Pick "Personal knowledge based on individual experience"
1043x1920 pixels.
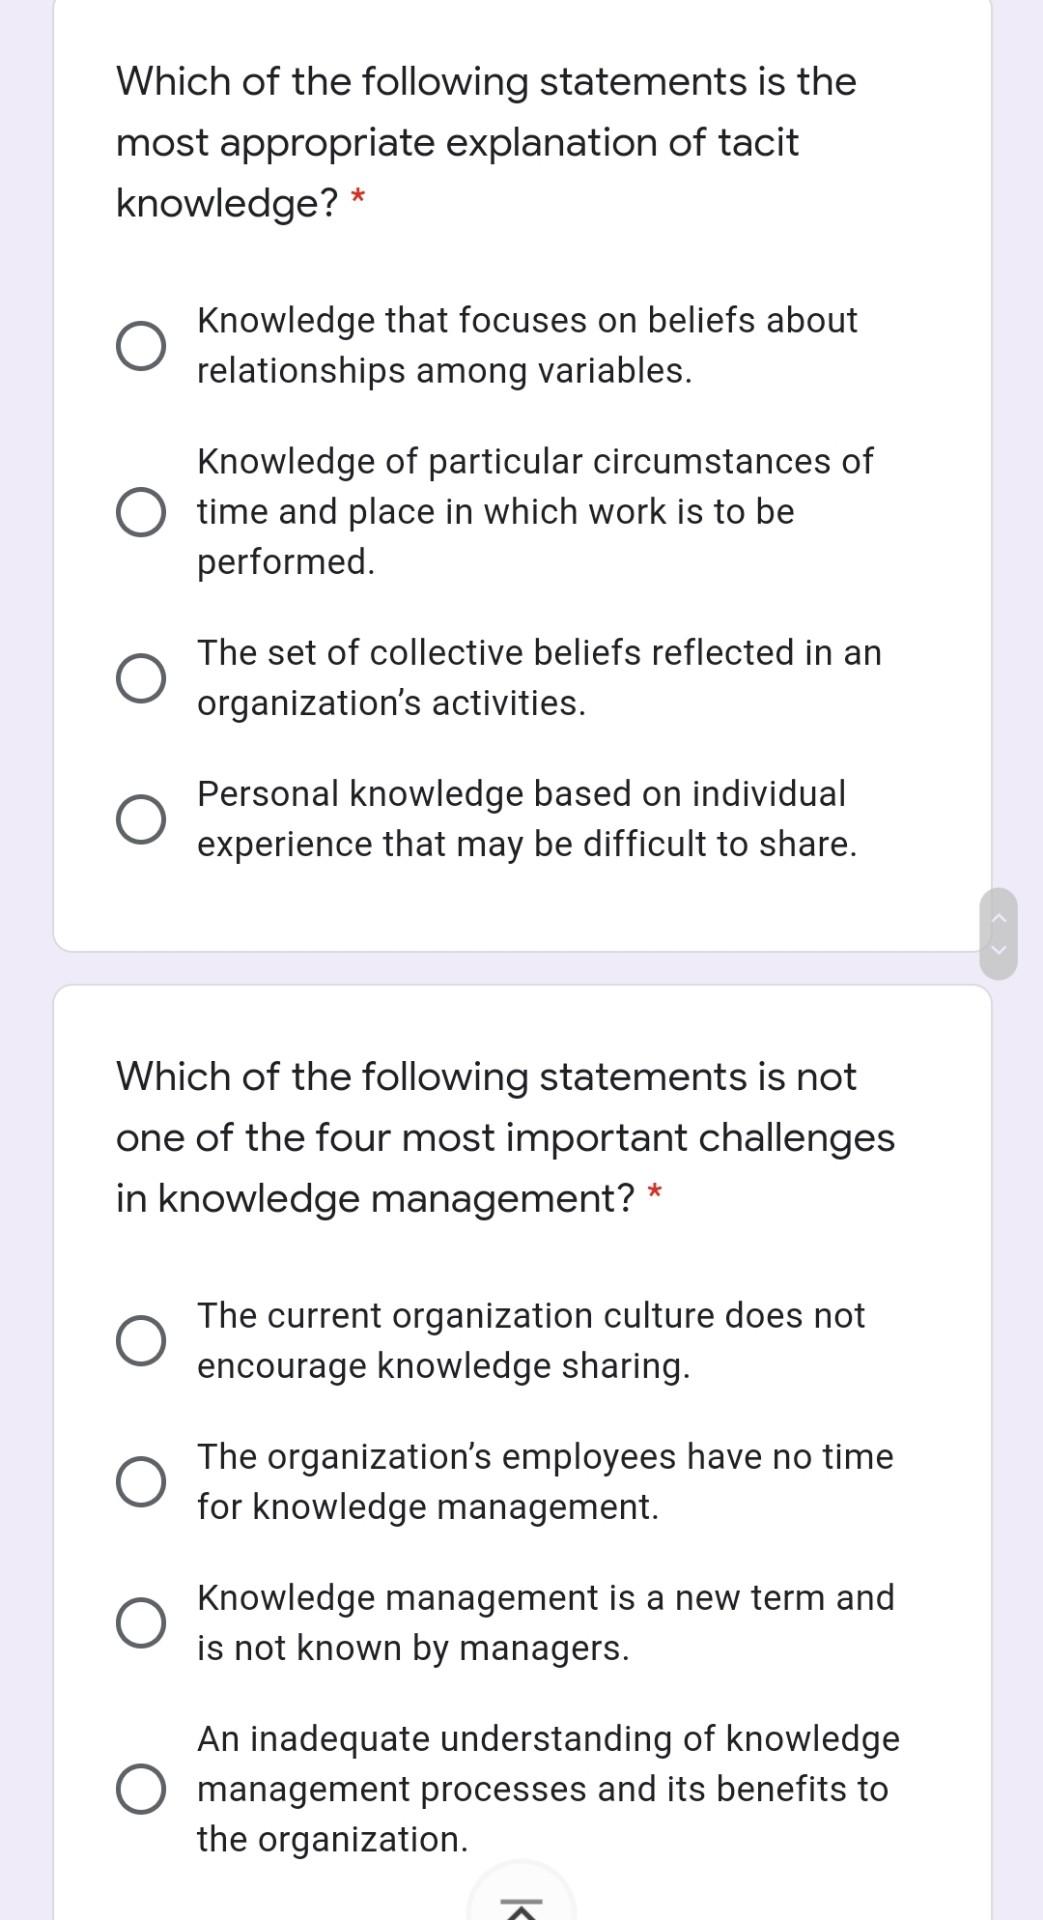(140, 820)
